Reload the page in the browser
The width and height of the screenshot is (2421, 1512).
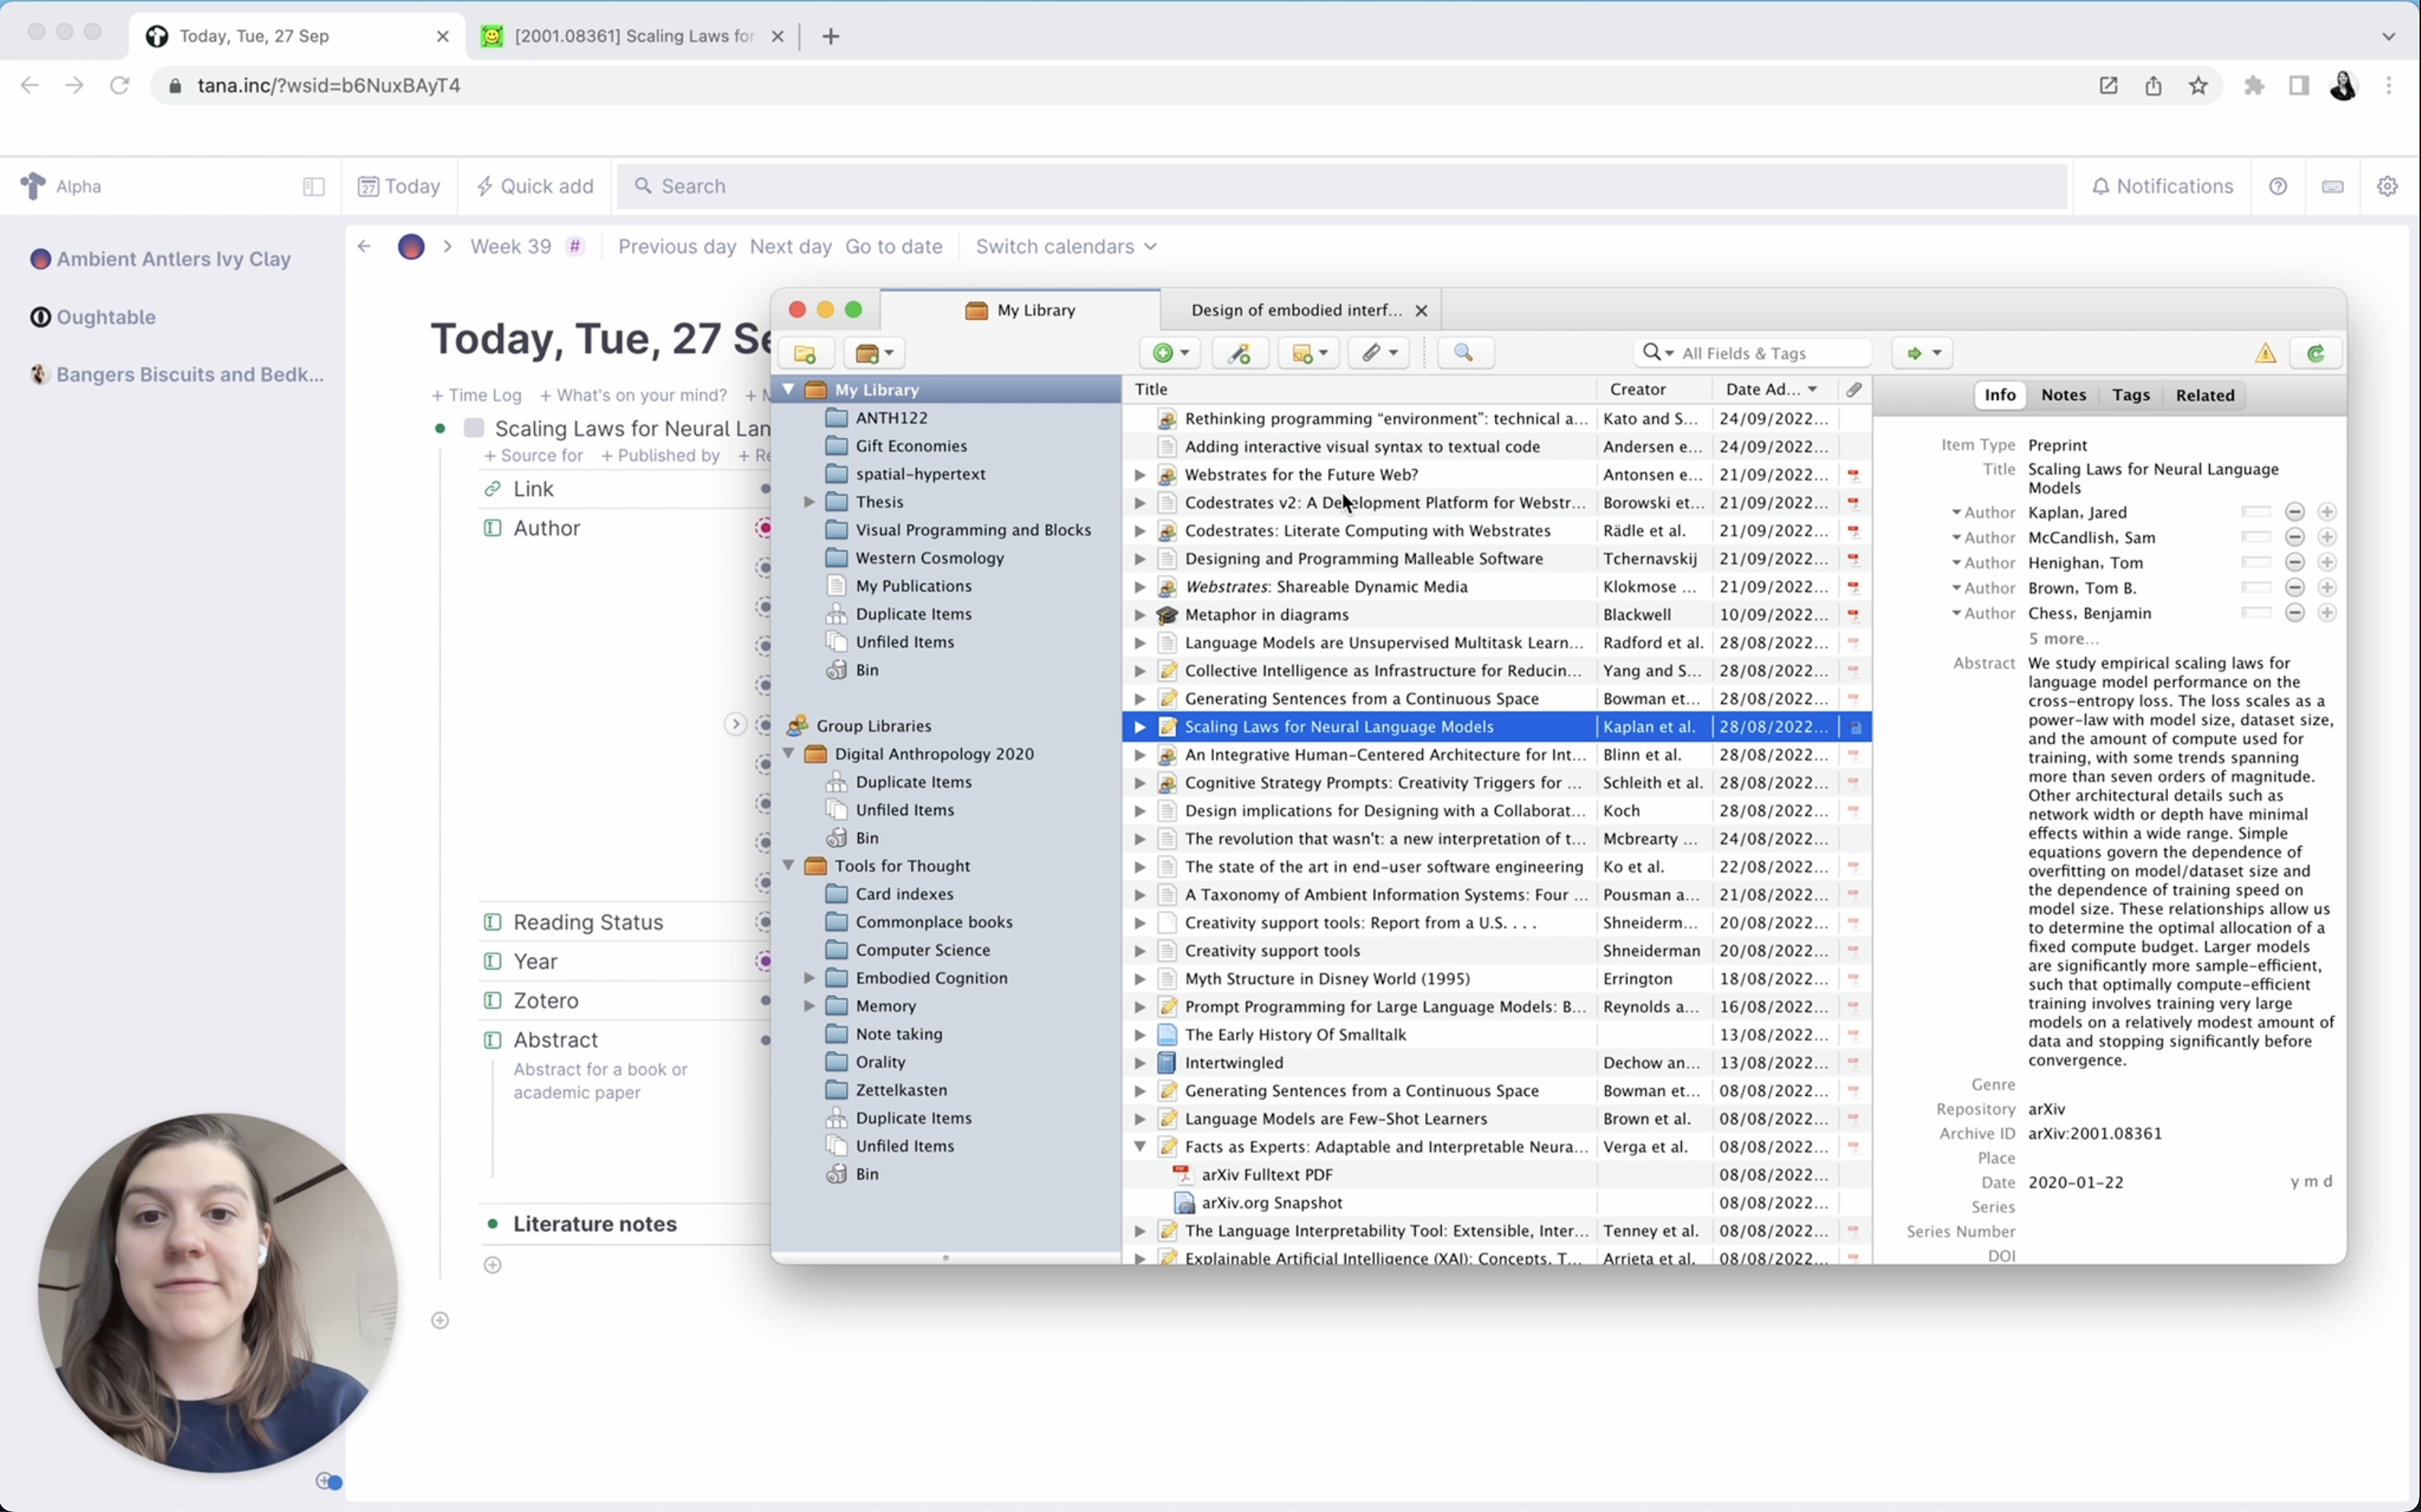119,86
